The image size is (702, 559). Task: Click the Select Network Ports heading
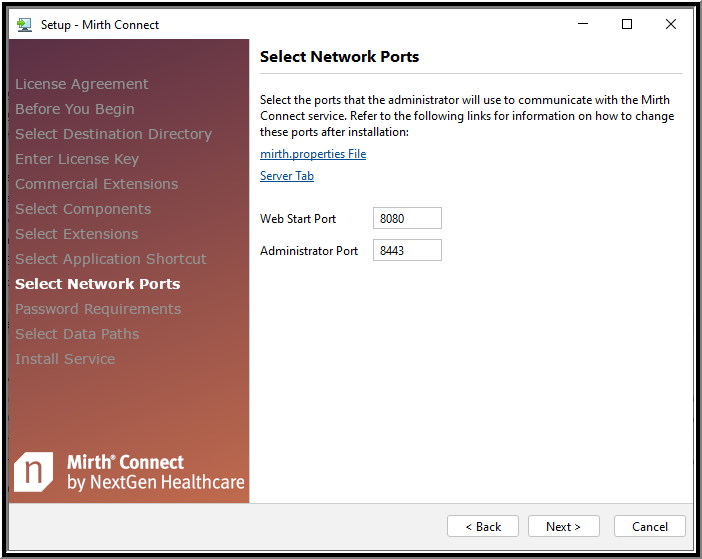[339, 57]
